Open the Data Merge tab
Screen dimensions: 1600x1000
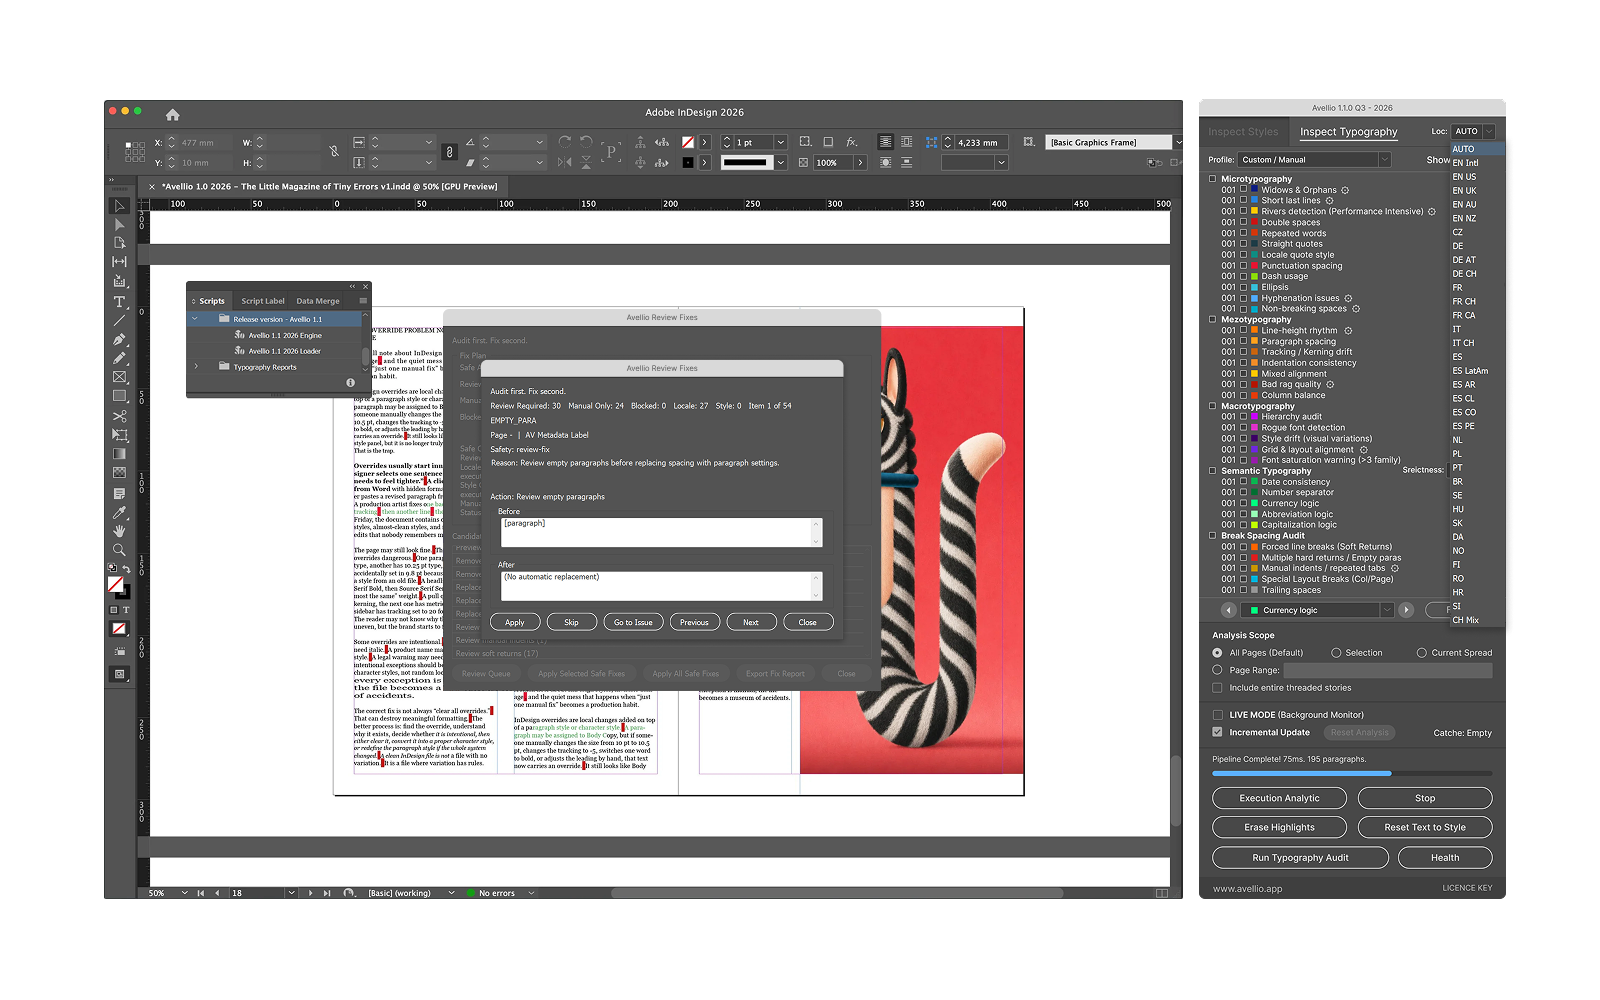317,301
